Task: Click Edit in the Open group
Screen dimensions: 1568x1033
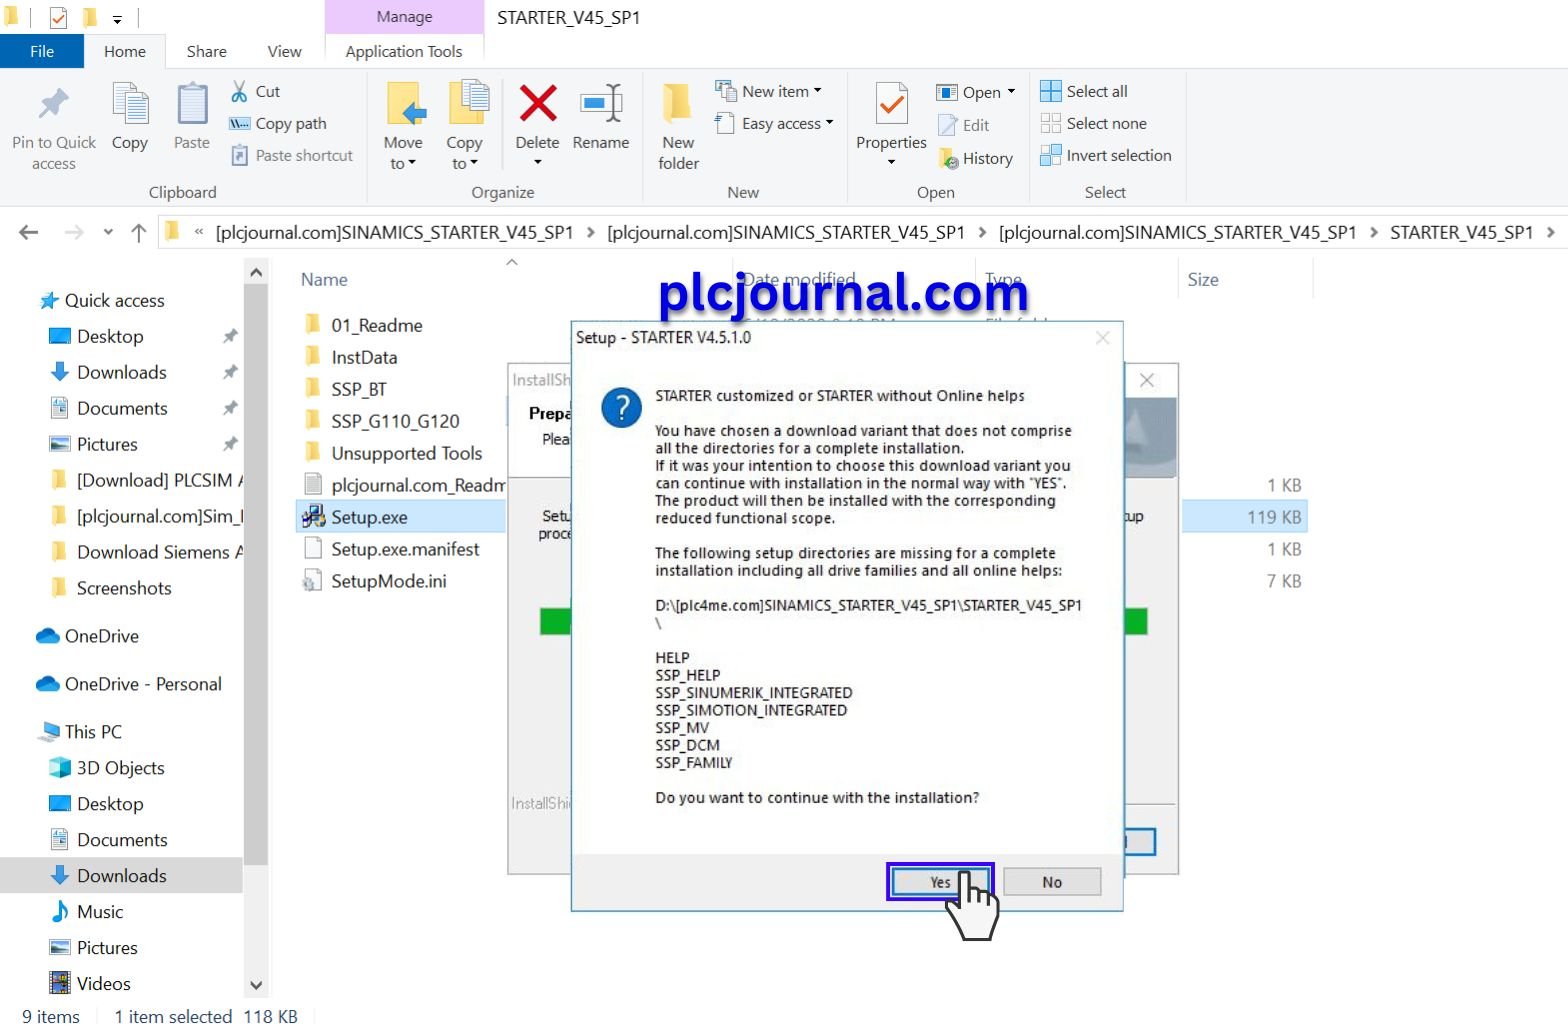Action: click(x=964, y=125)
